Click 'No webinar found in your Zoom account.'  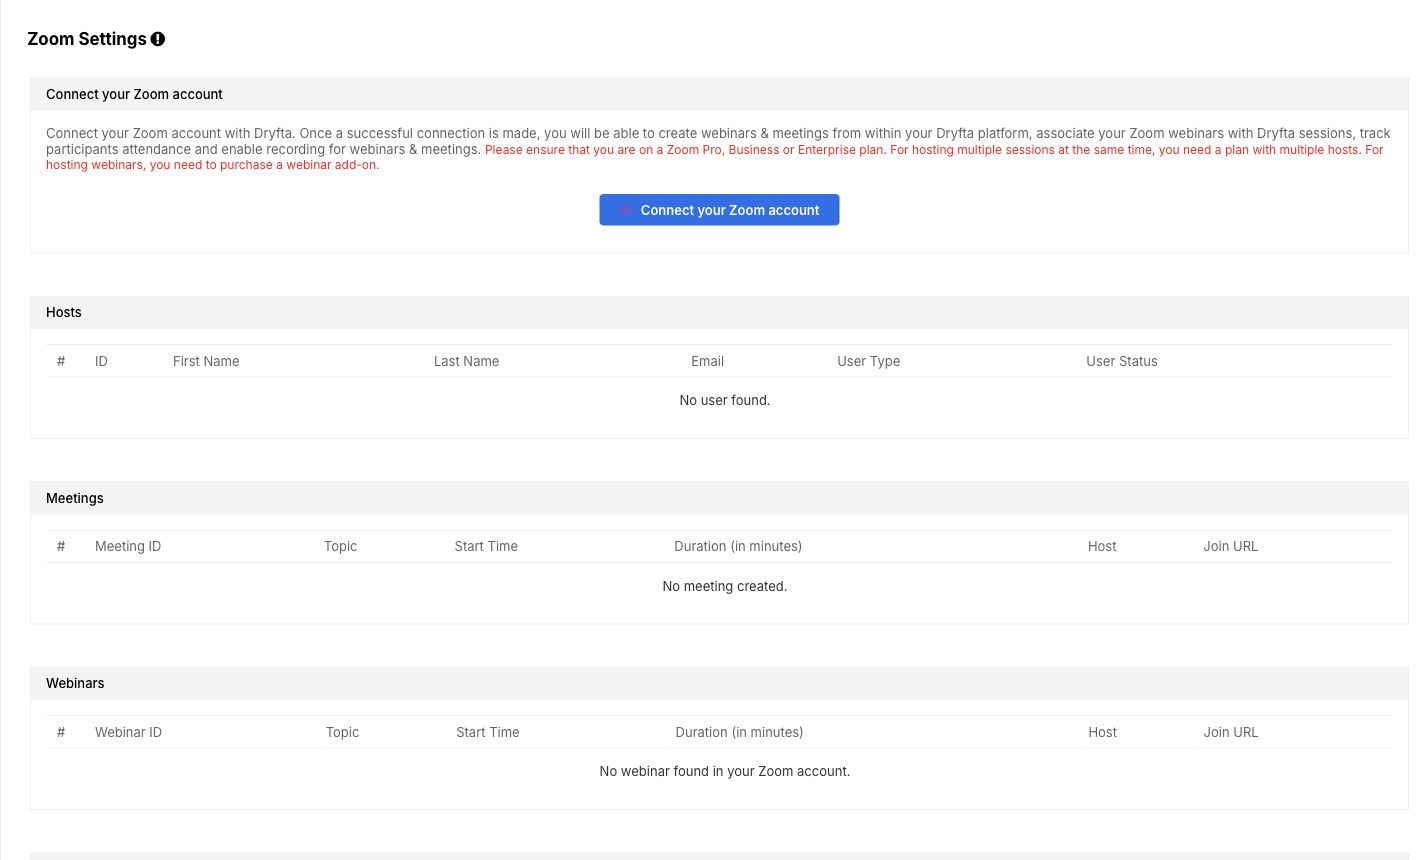[x=725, y=771]
